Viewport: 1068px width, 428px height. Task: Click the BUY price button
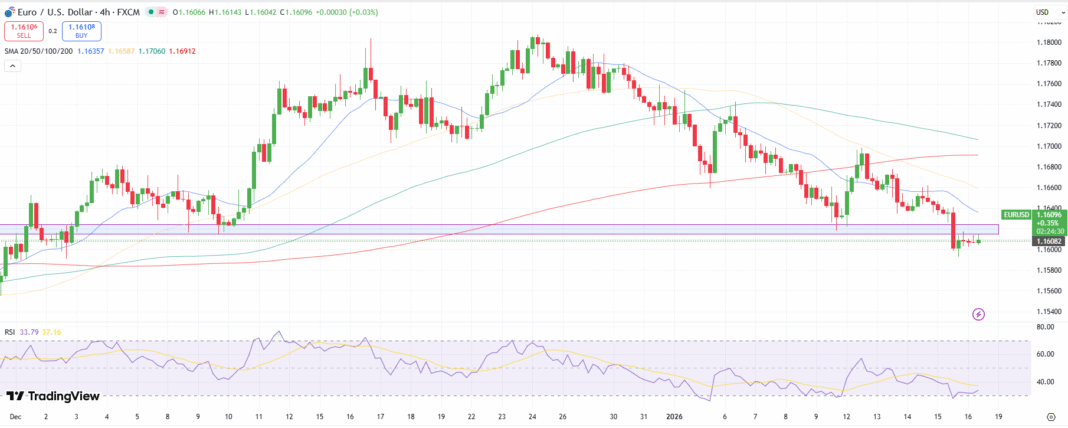(81, 31)
